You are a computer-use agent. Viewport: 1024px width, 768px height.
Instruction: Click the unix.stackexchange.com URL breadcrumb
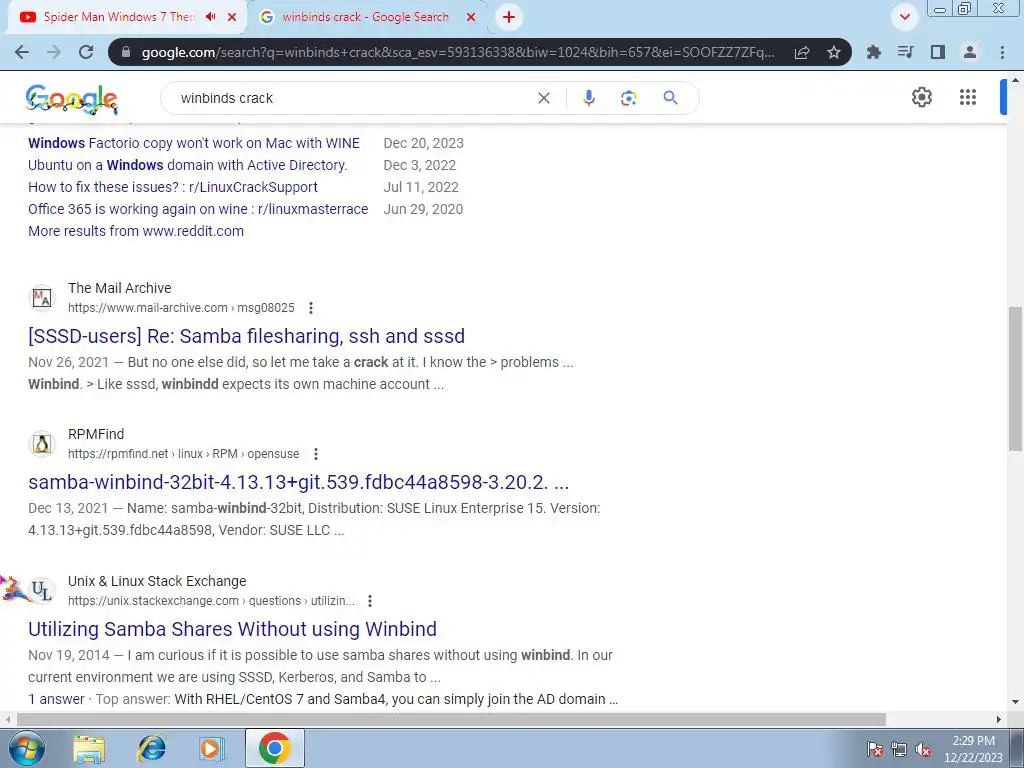click(211, 601)
